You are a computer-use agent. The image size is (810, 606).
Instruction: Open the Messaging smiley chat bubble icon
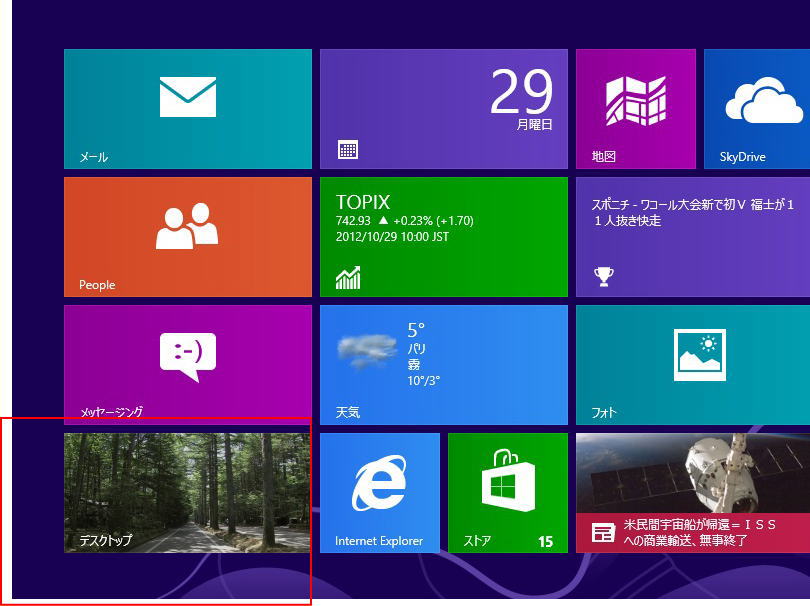coord(188,357)
